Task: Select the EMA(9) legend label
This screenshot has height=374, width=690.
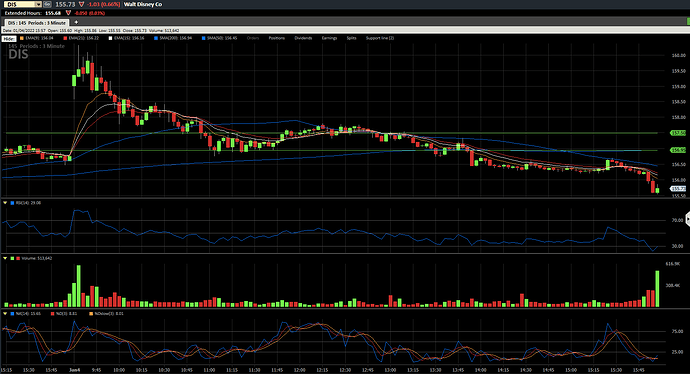Action: 39,38
